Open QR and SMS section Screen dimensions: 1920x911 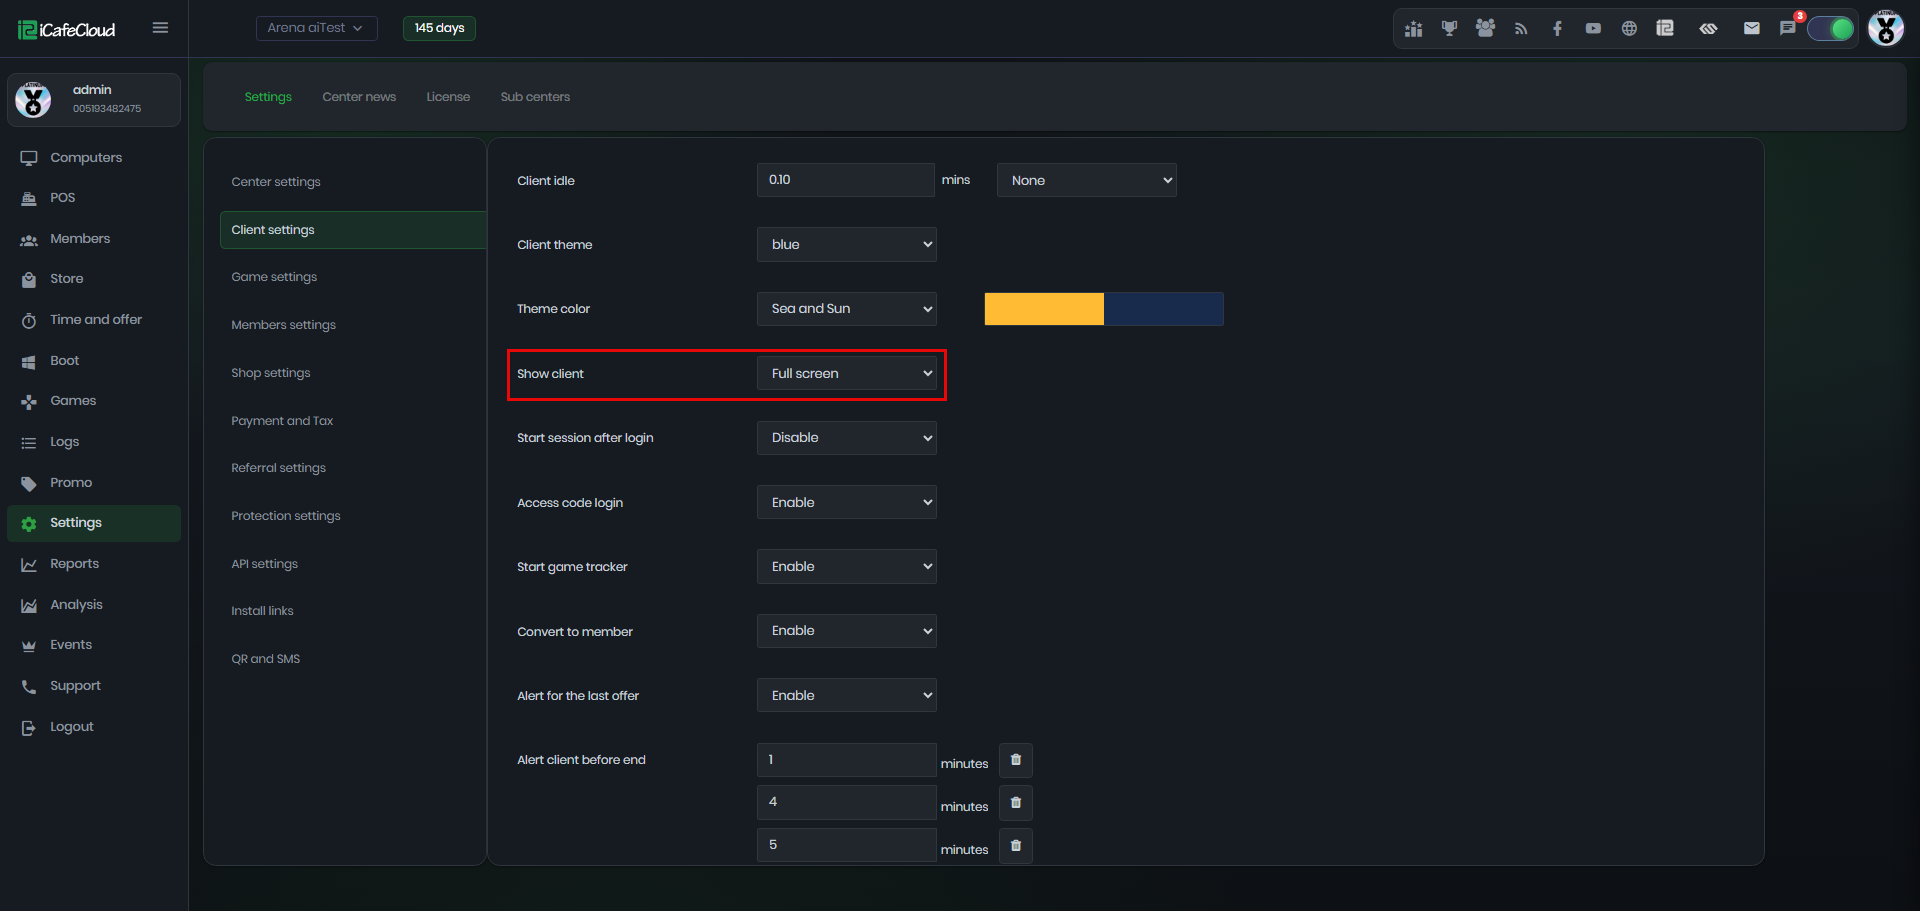pos(352,659)
